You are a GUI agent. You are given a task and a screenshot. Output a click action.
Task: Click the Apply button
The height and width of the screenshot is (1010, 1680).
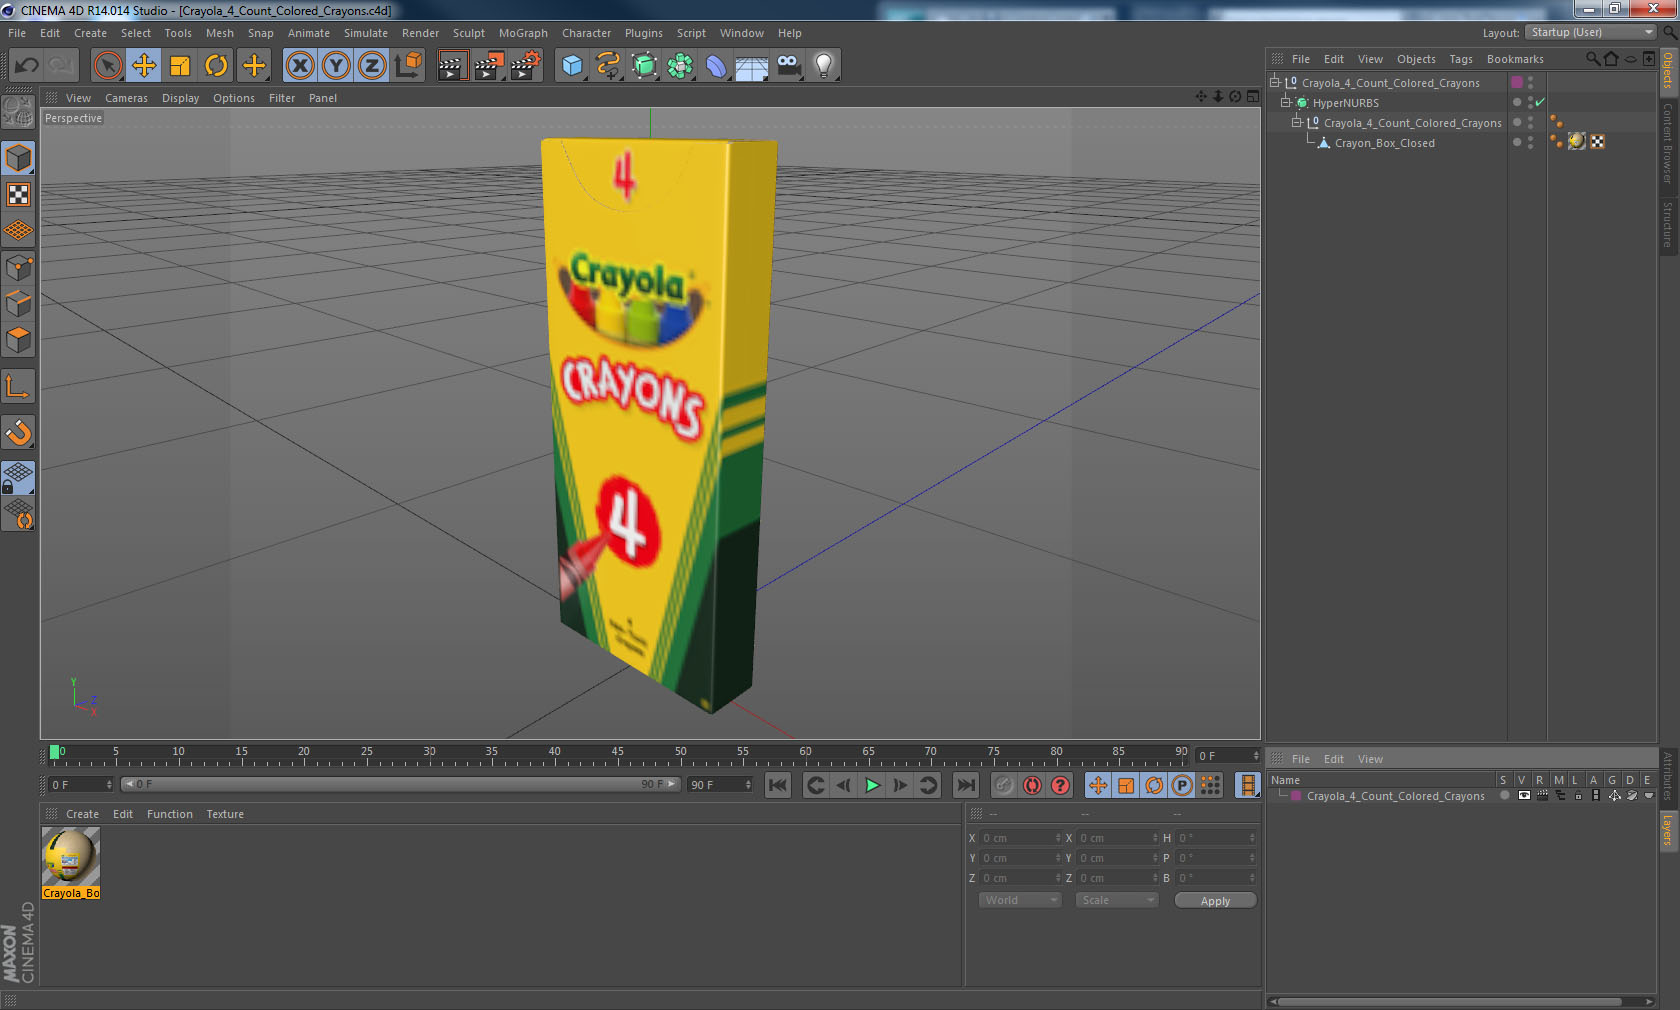(1215, 901)
